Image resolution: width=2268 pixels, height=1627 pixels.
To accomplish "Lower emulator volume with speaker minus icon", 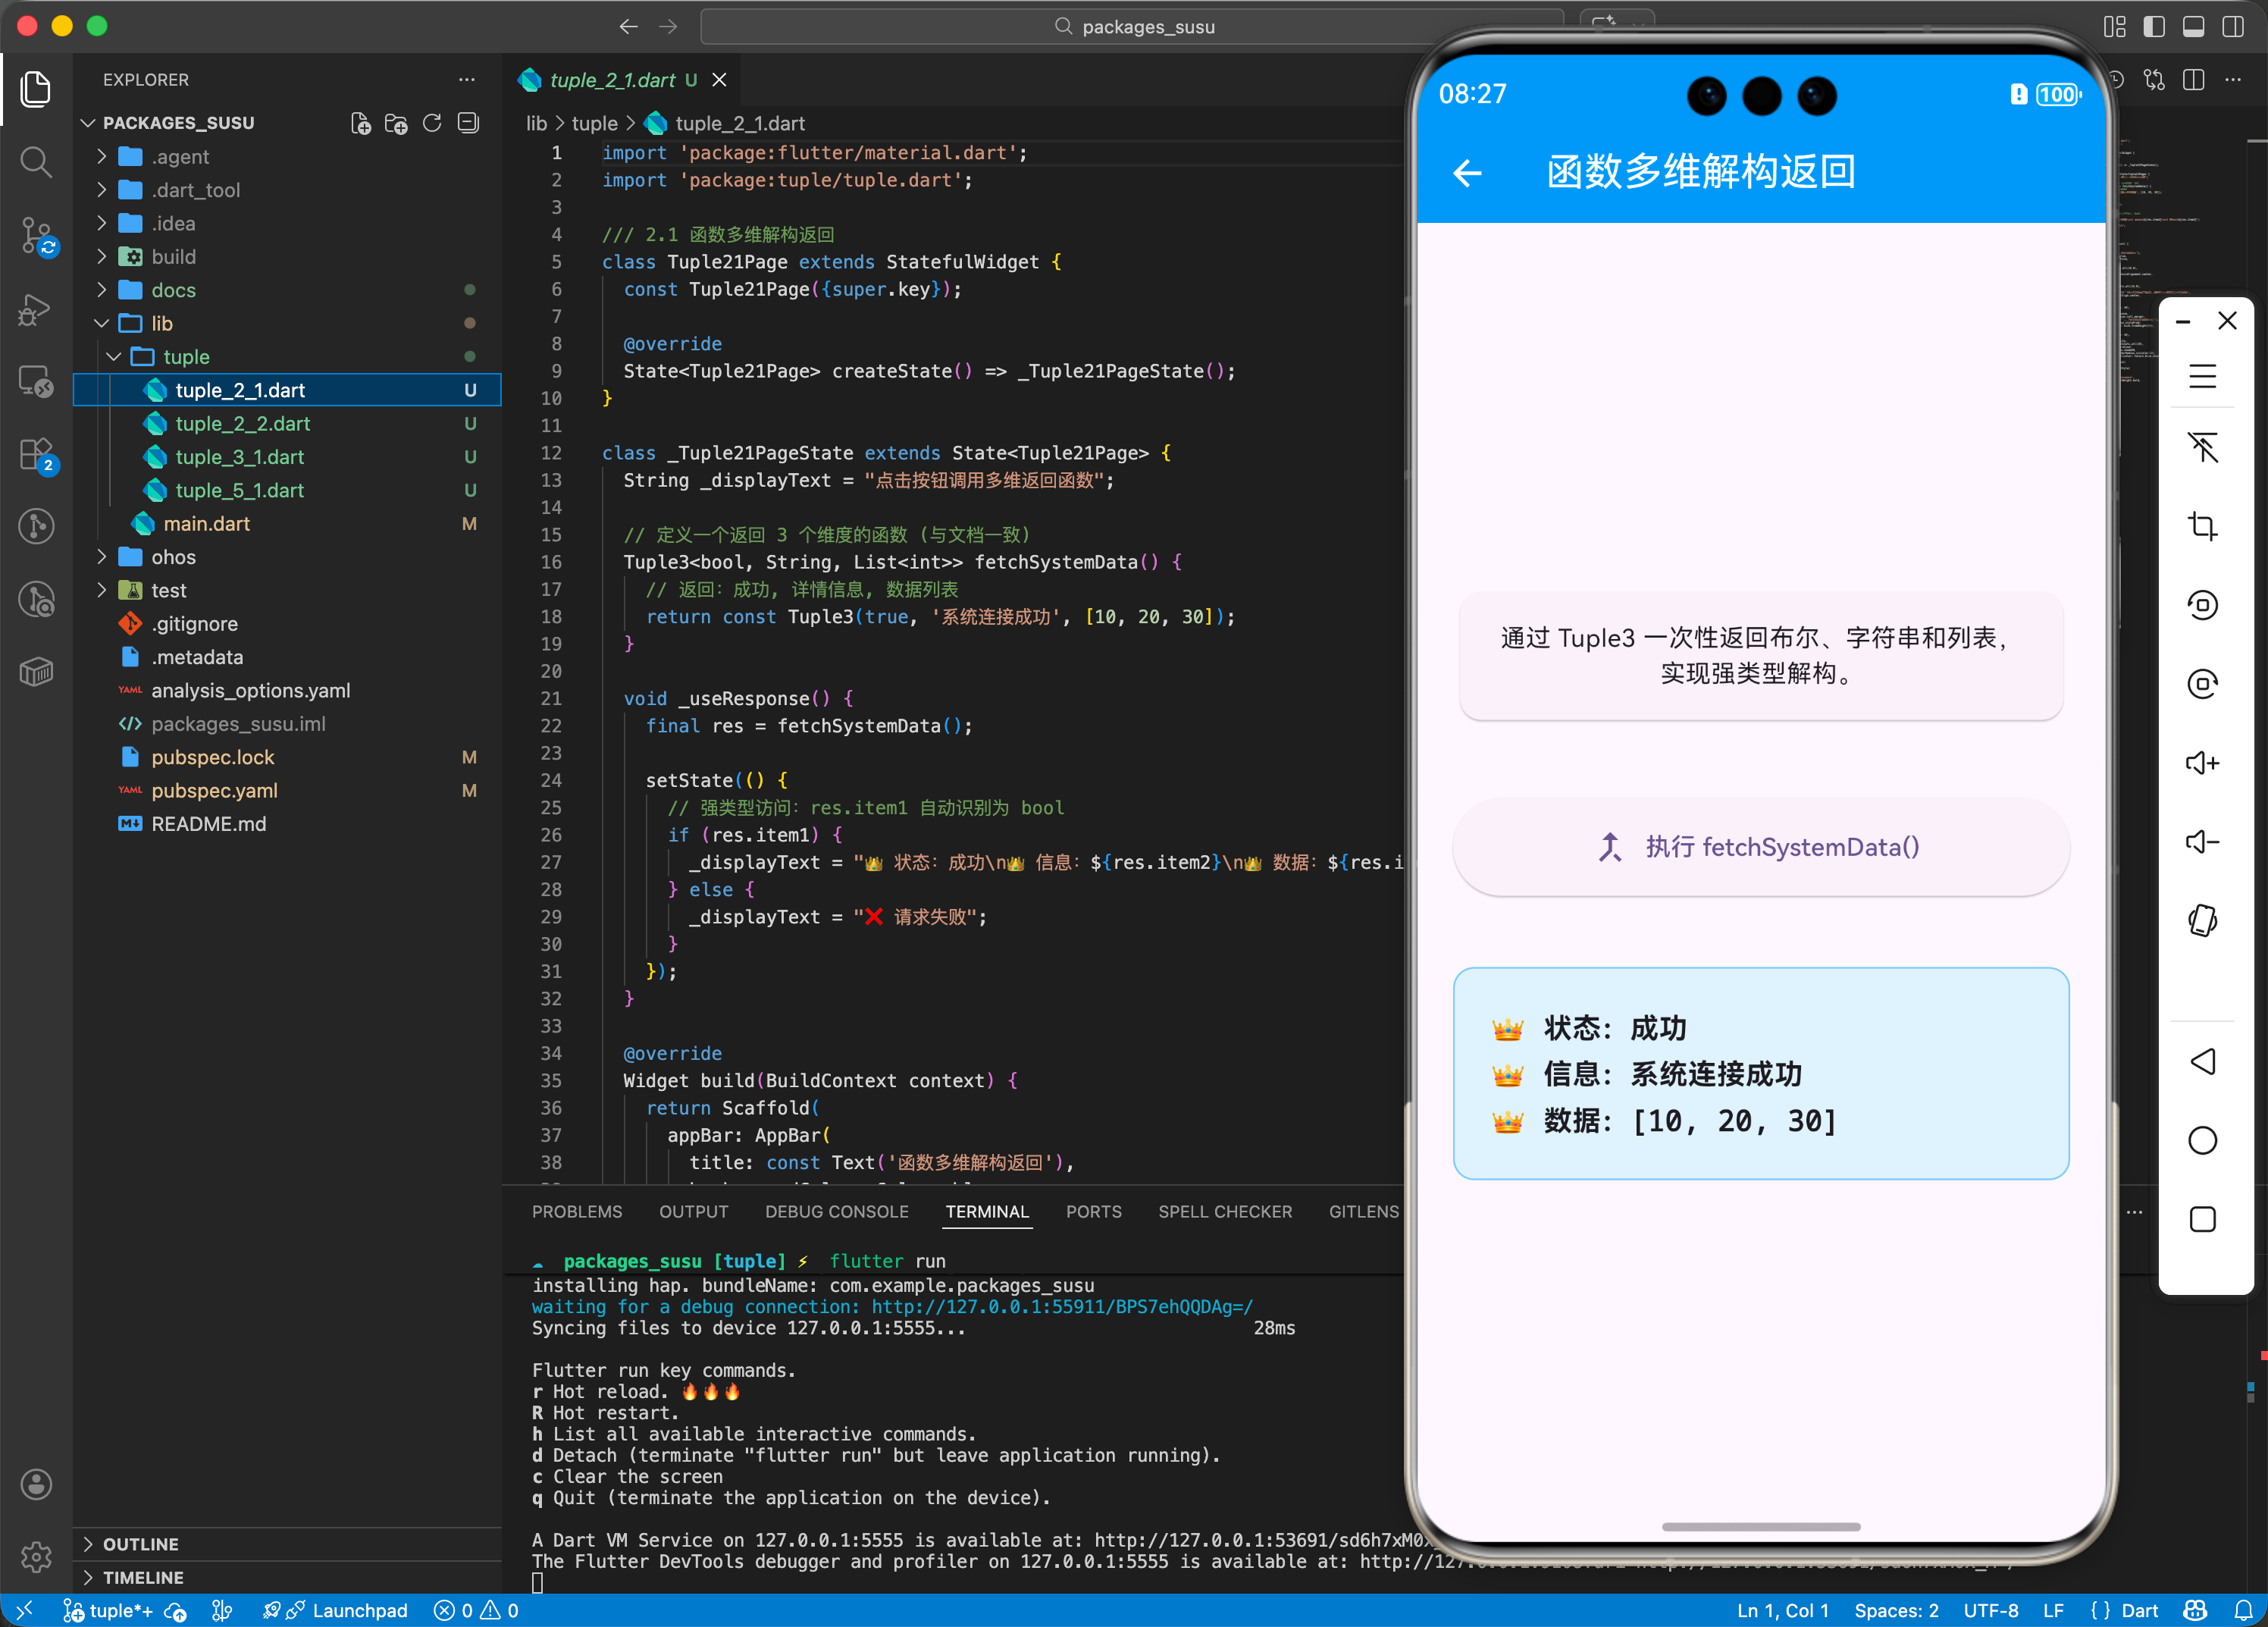I will click(x=2202, y=842).
